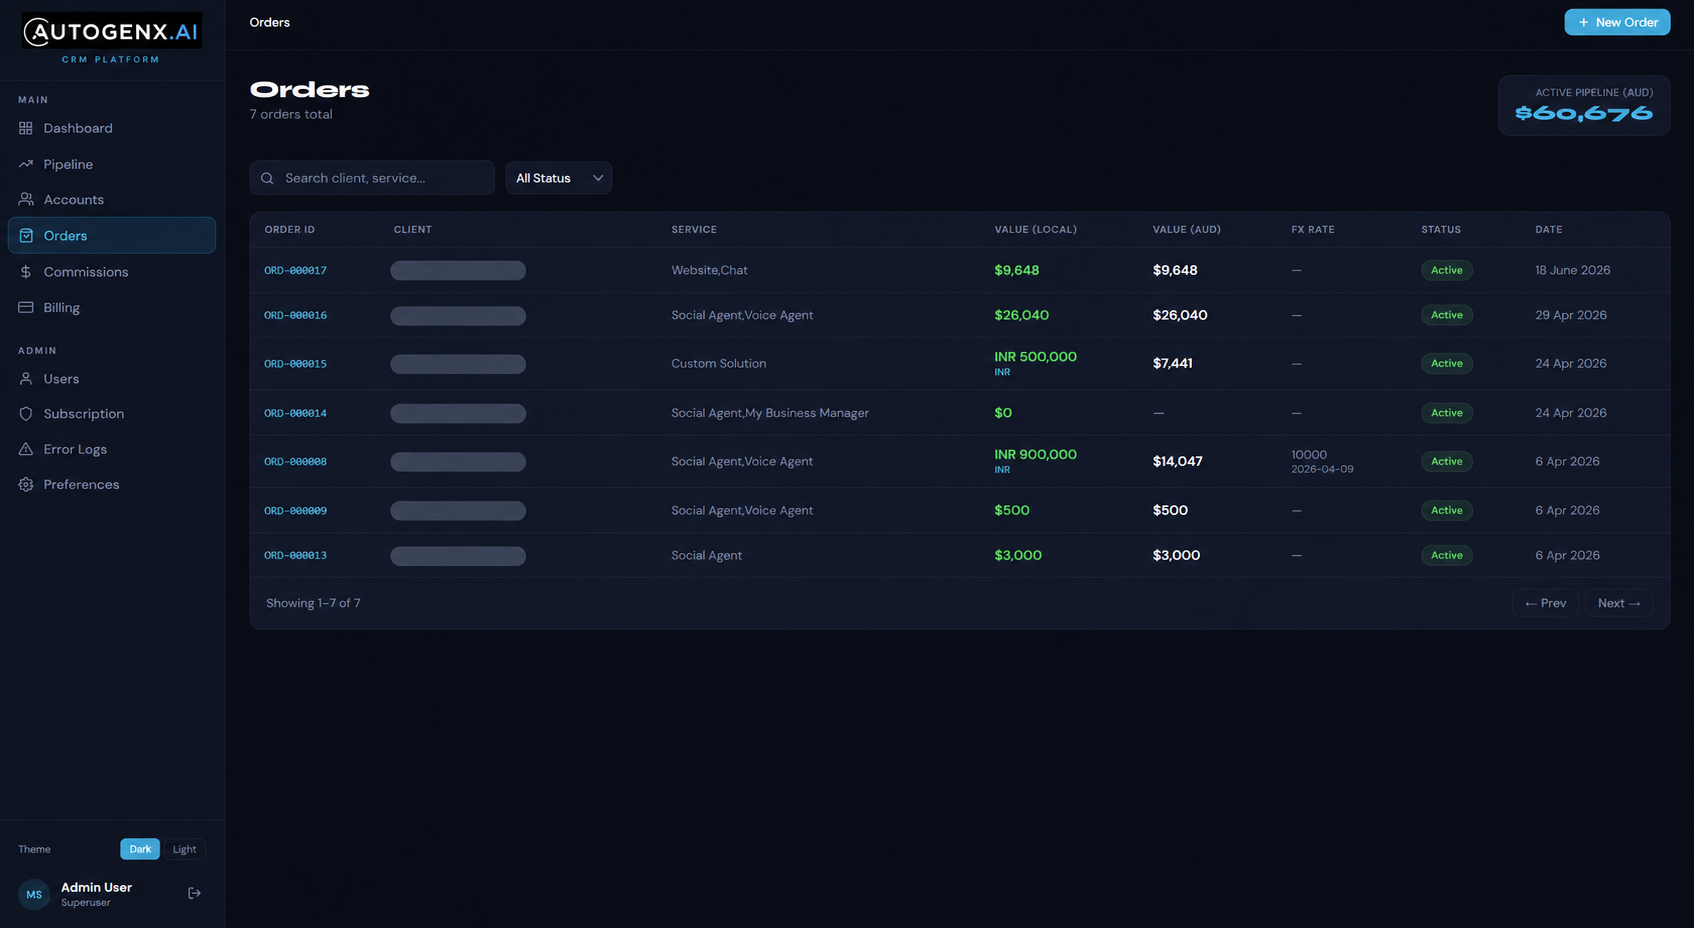Click the Order ID column header

tap(290, 230)
